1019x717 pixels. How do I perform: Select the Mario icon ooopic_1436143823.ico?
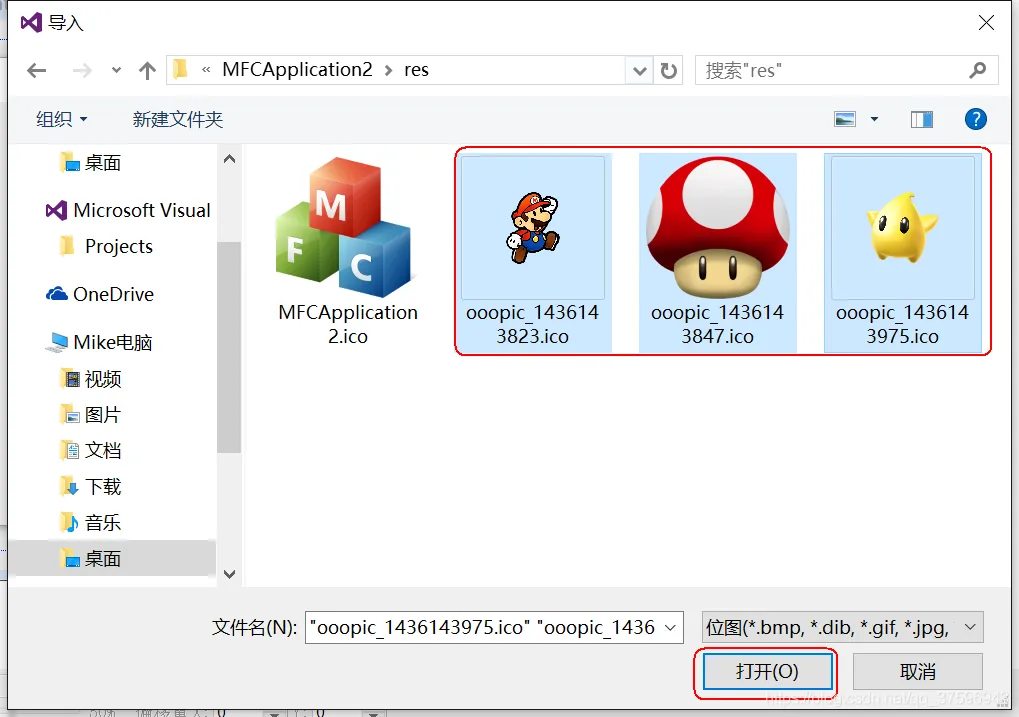[x=533, y=227]
